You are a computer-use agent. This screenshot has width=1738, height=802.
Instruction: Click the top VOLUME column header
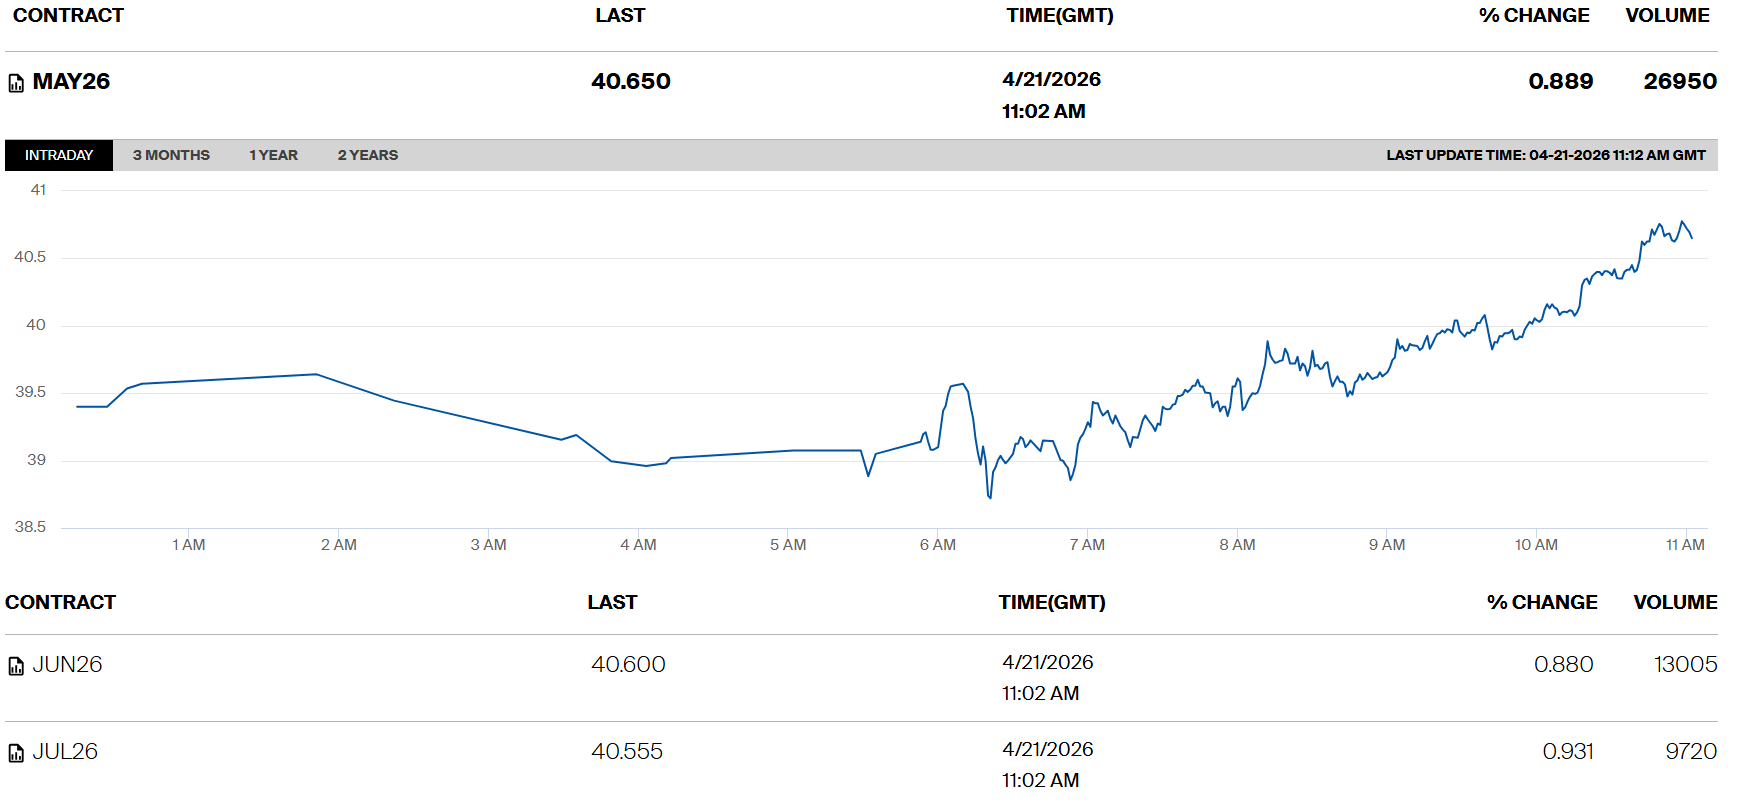pos(1667,16)
